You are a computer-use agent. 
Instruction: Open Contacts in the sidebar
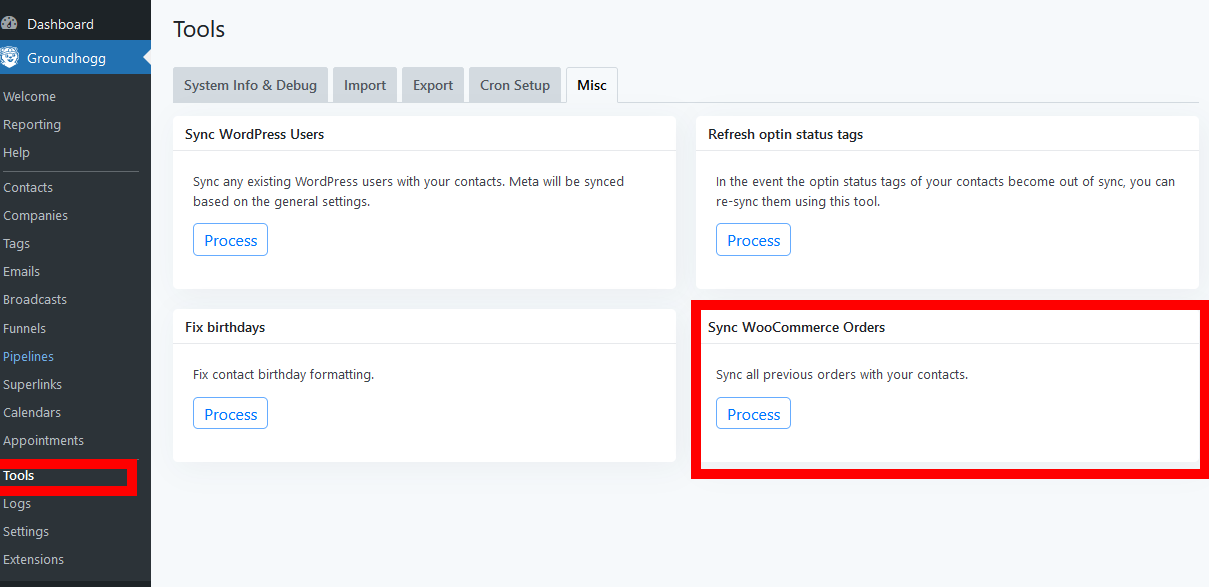coord(28,188)
